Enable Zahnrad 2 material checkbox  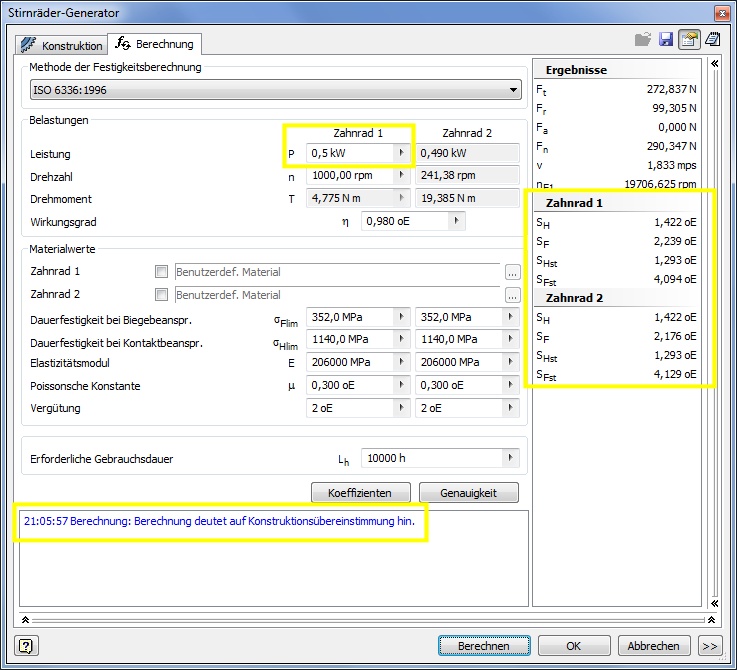pyautogui.click(x=161, y=294)
